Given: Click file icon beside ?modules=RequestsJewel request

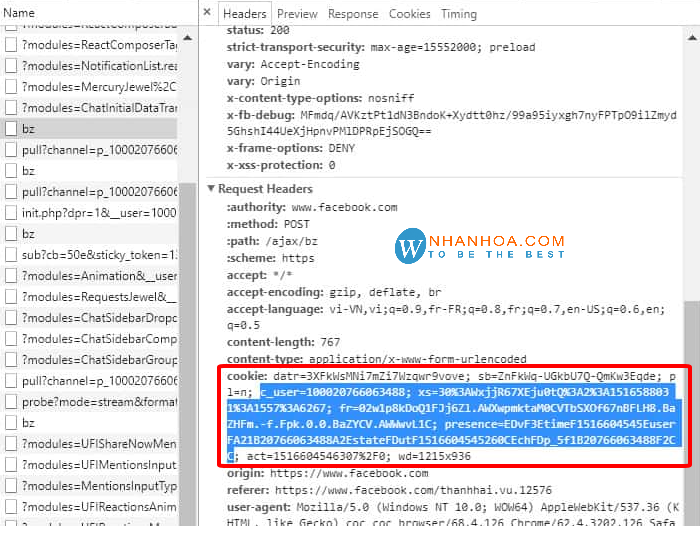Looking at the screenshot, I should (x=11, y=296).
